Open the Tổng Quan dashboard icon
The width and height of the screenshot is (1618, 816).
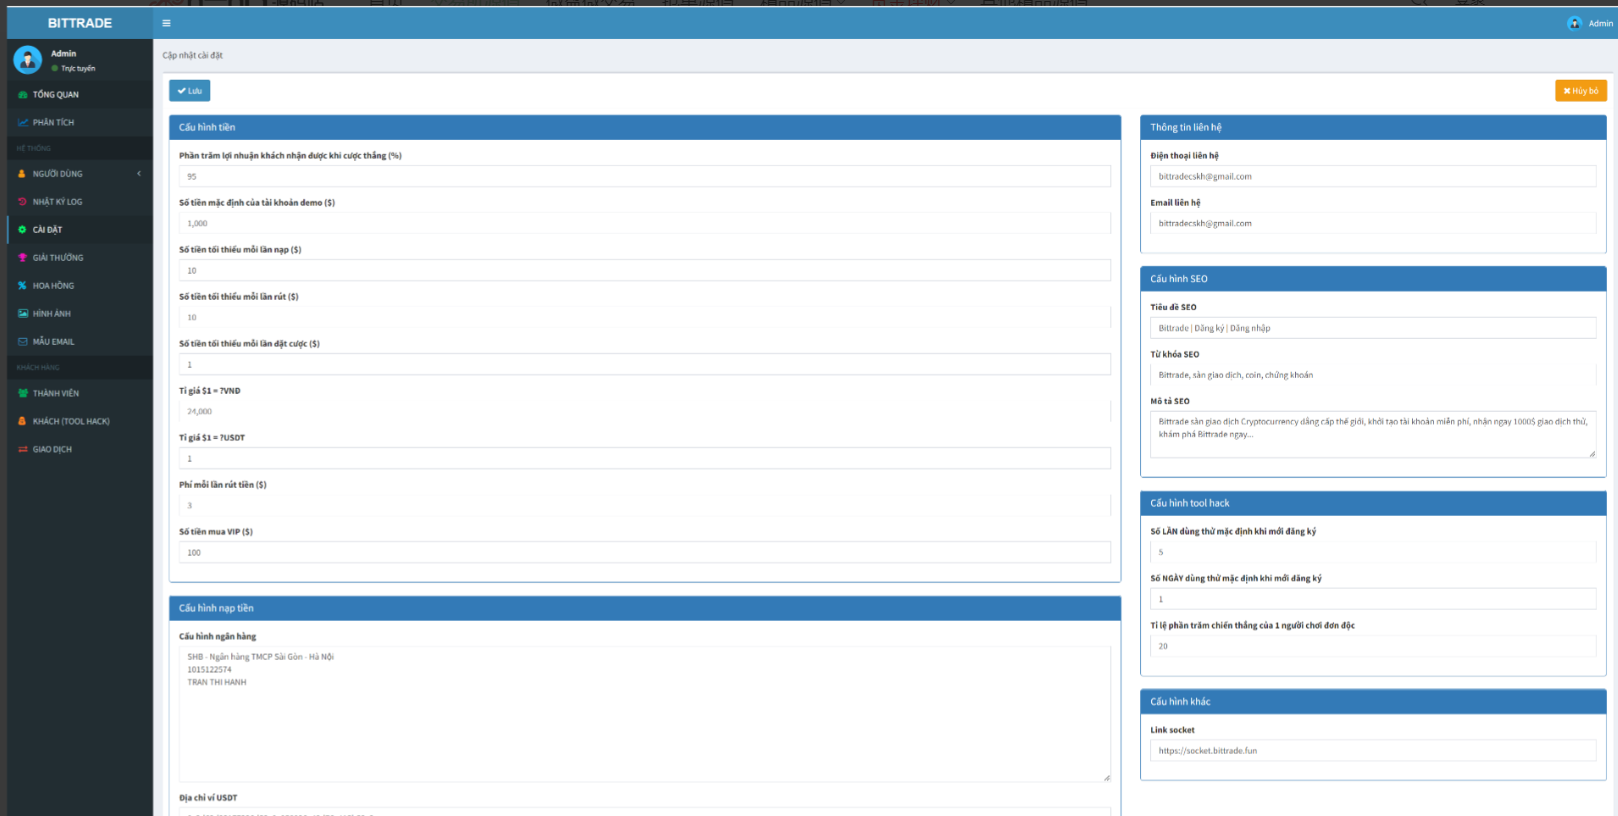[22, 95]
